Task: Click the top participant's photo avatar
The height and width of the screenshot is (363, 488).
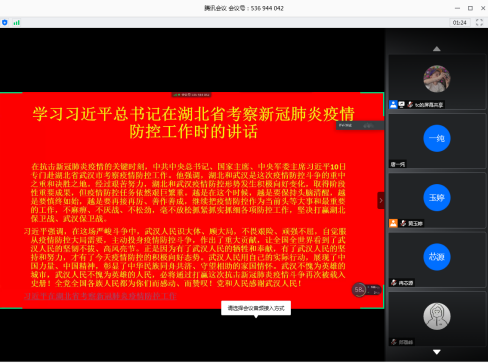Action: tap(437, 79)
